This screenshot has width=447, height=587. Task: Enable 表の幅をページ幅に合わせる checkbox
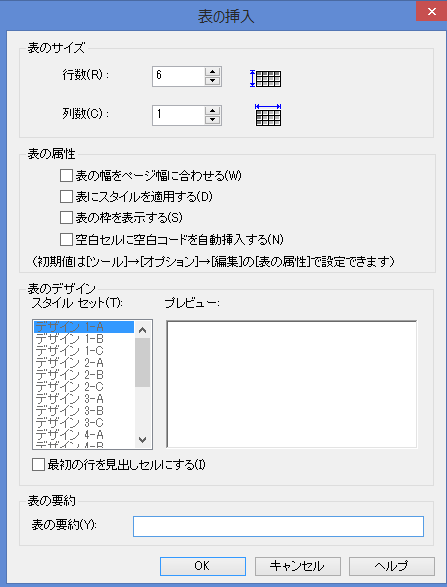tap(66, 176)
